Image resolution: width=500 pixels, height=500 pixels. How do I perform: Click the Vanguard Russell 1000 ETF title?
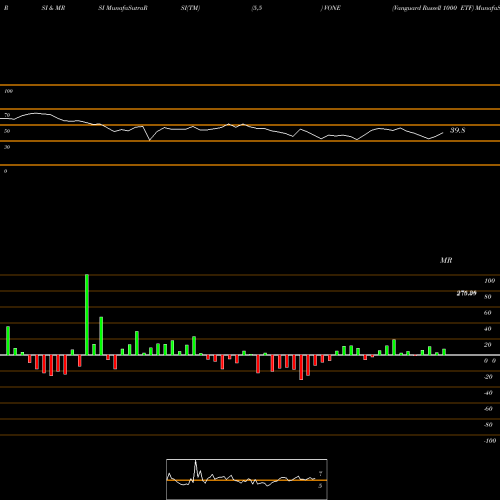pos(433,8)
